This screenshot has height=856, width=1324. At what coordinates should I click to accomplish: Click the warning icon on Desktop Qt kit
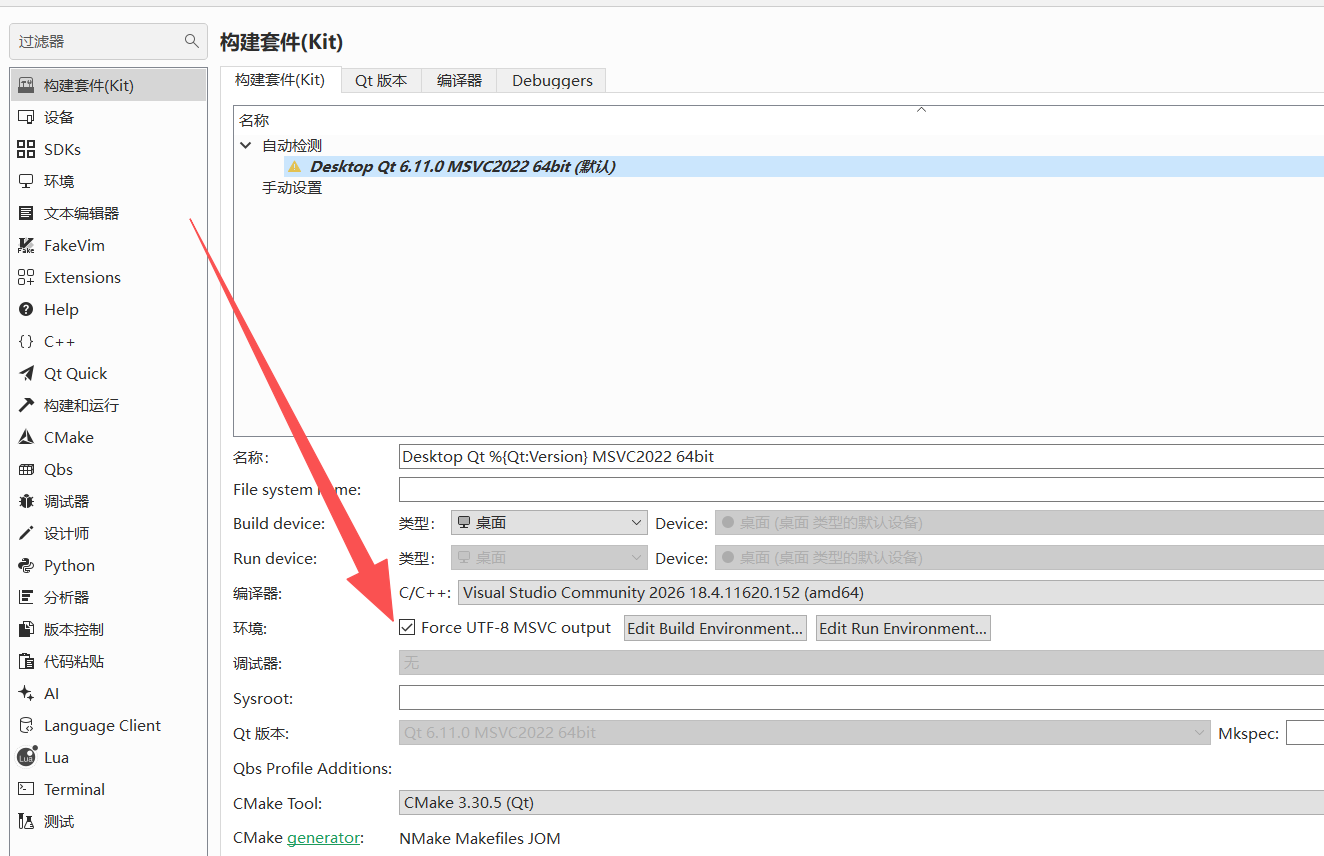pos(294,167)
